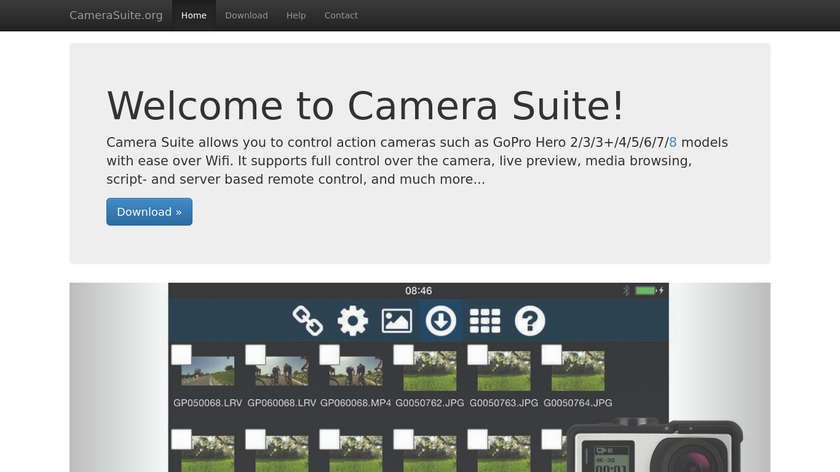This screenshot has height=472, width=840.
Task: Toggle the G0050764.JPG checkbox
Action: [551, 355]
